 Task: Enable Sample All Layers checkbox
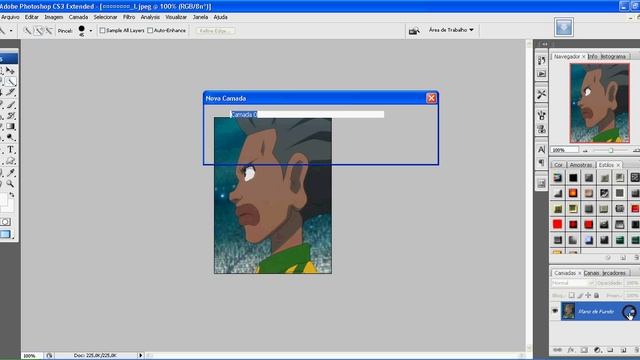click(102, 31)
